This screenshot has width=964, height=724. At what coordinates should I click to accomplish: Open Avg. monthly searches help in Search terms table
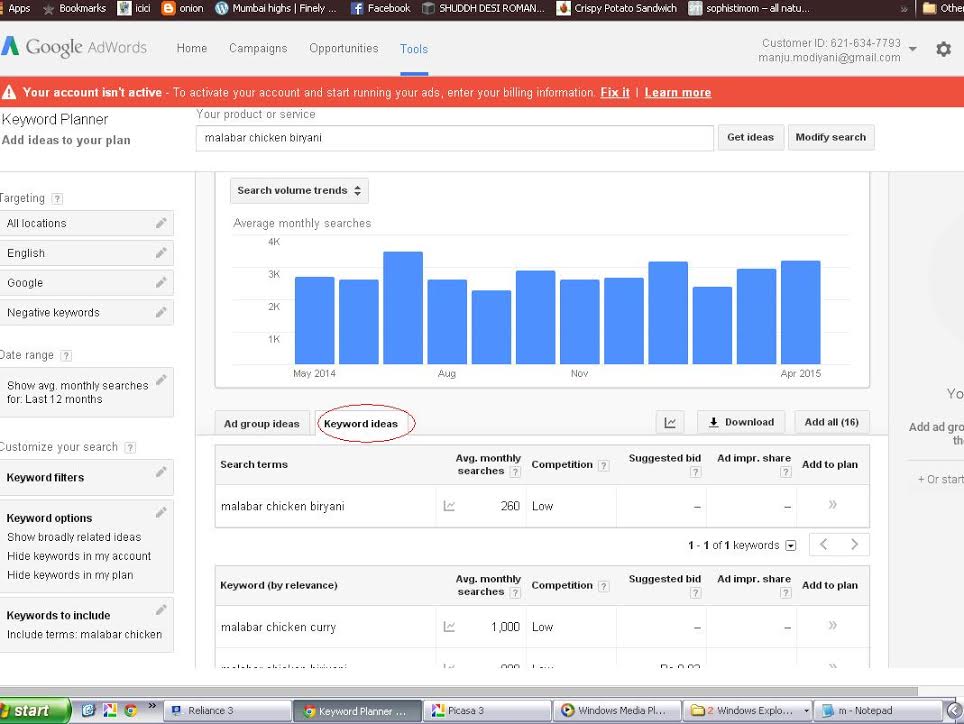[515, 472]
